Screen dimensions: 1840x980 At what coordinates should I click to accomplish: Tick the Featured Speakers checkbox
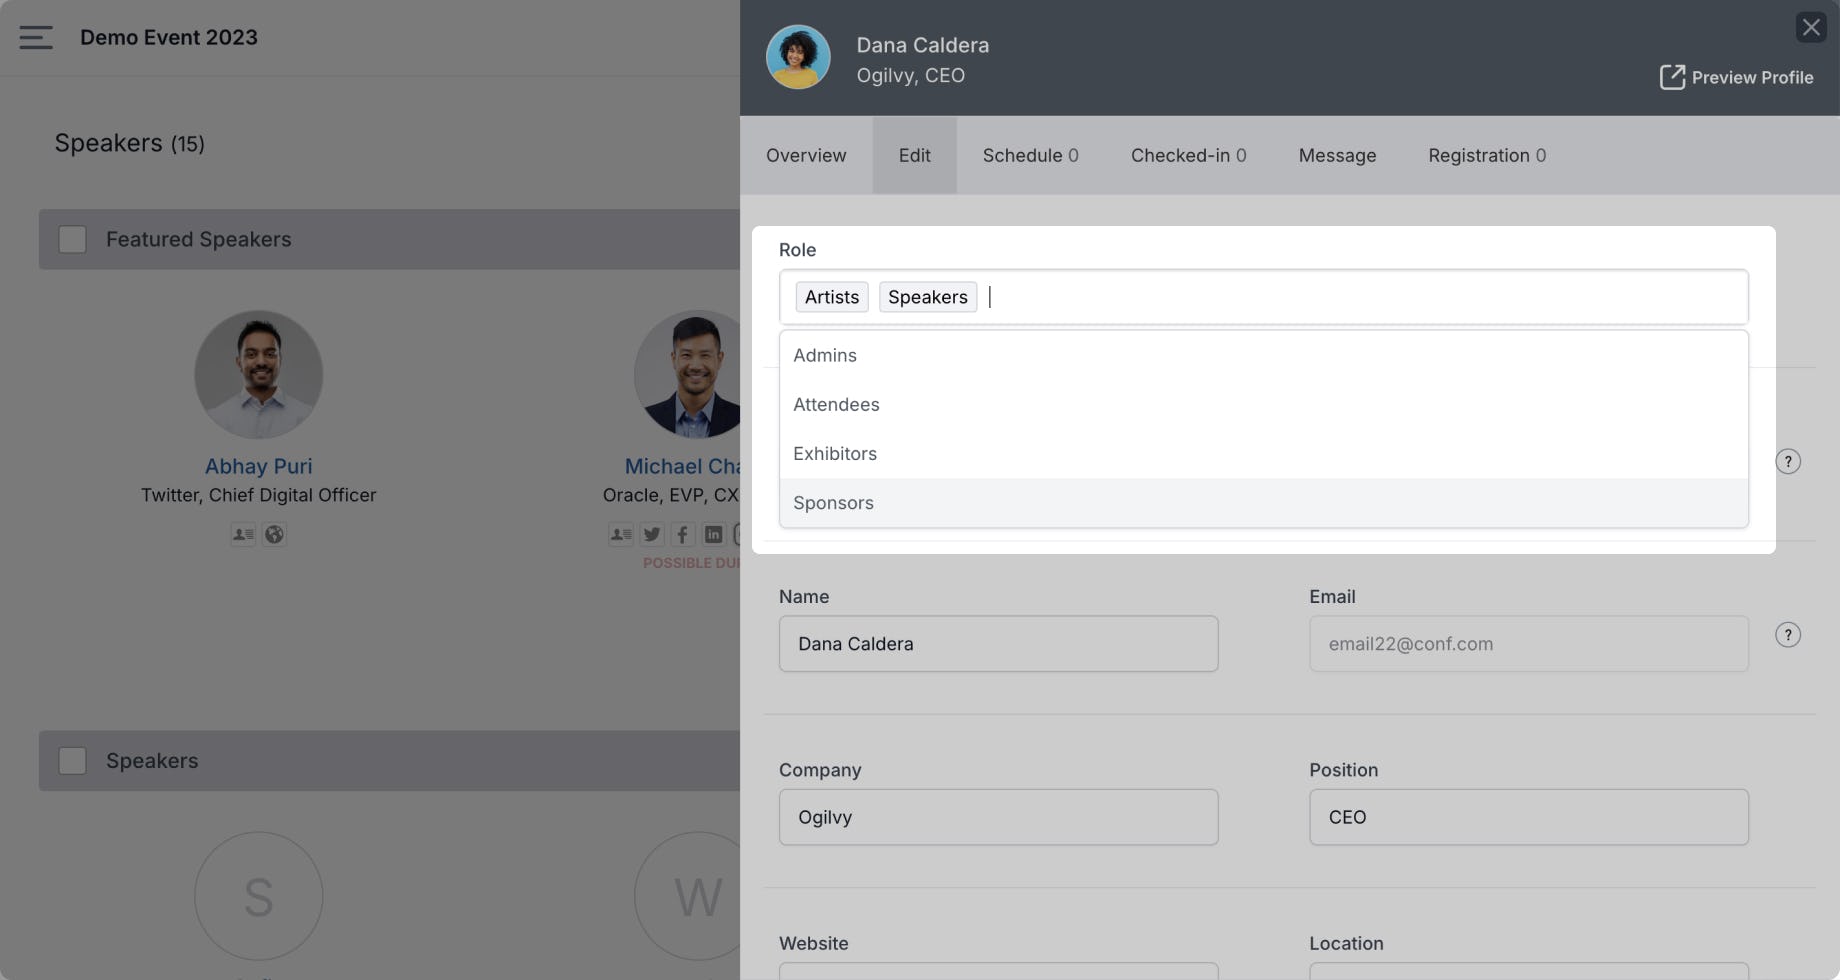point(72,239)
